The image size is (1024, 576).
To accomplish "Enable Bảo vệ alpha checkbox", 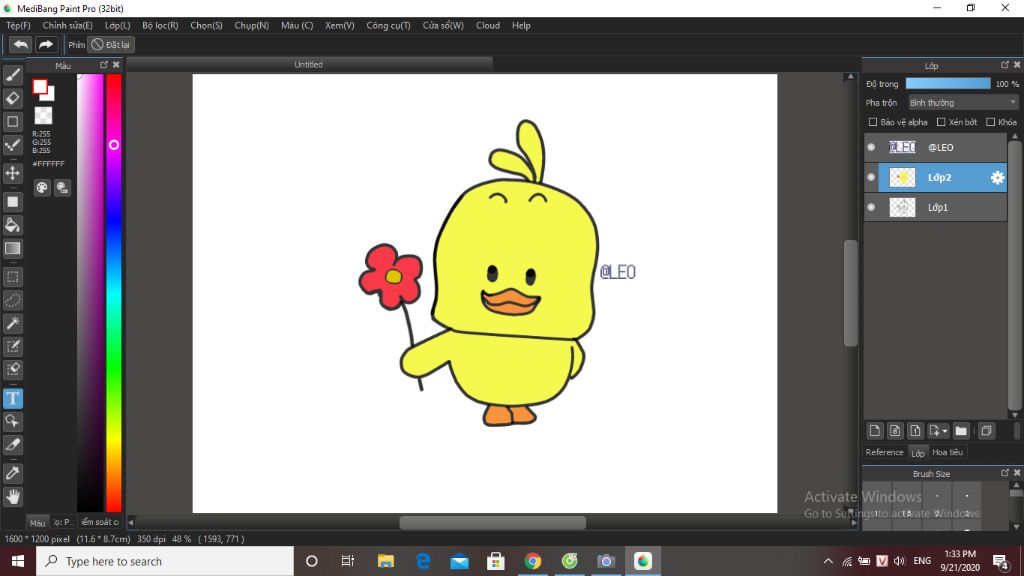I will (873, 122).
